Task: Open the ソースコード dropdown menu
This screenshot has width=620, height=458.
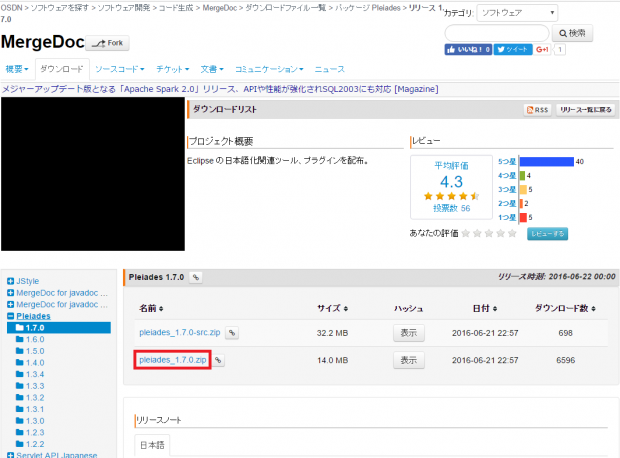Action: (119, 69)
